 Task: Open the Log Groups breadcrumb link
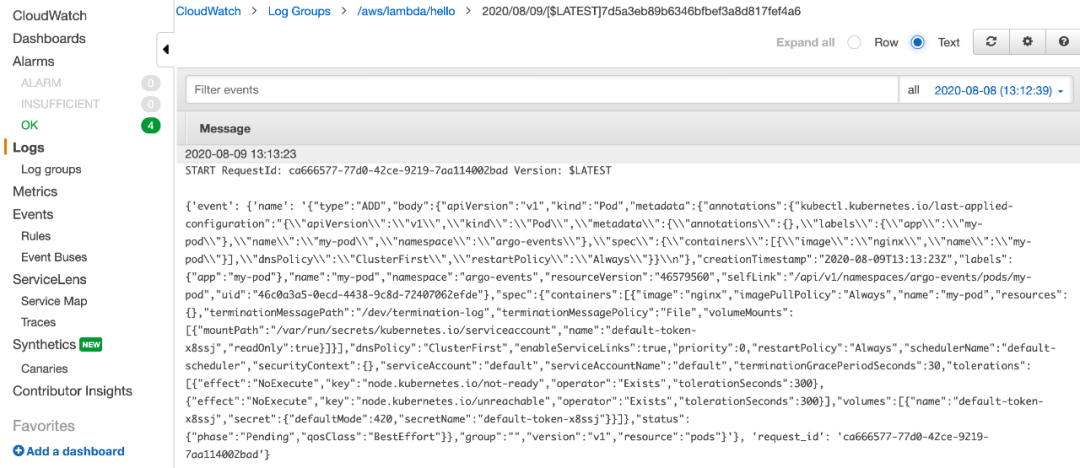click(299, 12)
